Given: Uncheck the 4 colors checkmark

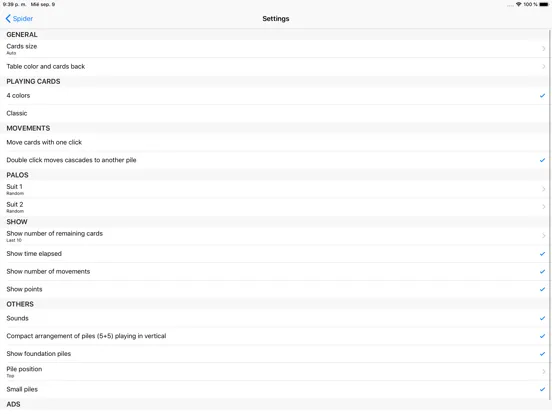Looking at the screenshot, I should coord(542,95).
